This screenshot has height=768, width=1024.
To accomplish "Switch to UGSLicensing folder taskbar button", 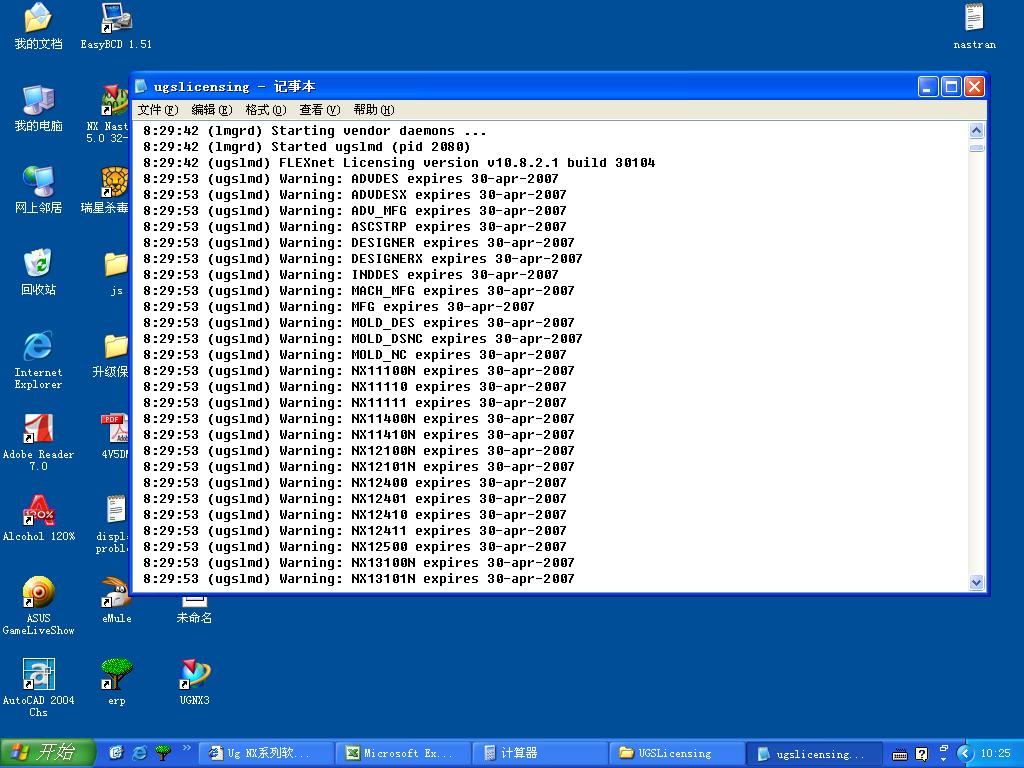I will [677, 753].
